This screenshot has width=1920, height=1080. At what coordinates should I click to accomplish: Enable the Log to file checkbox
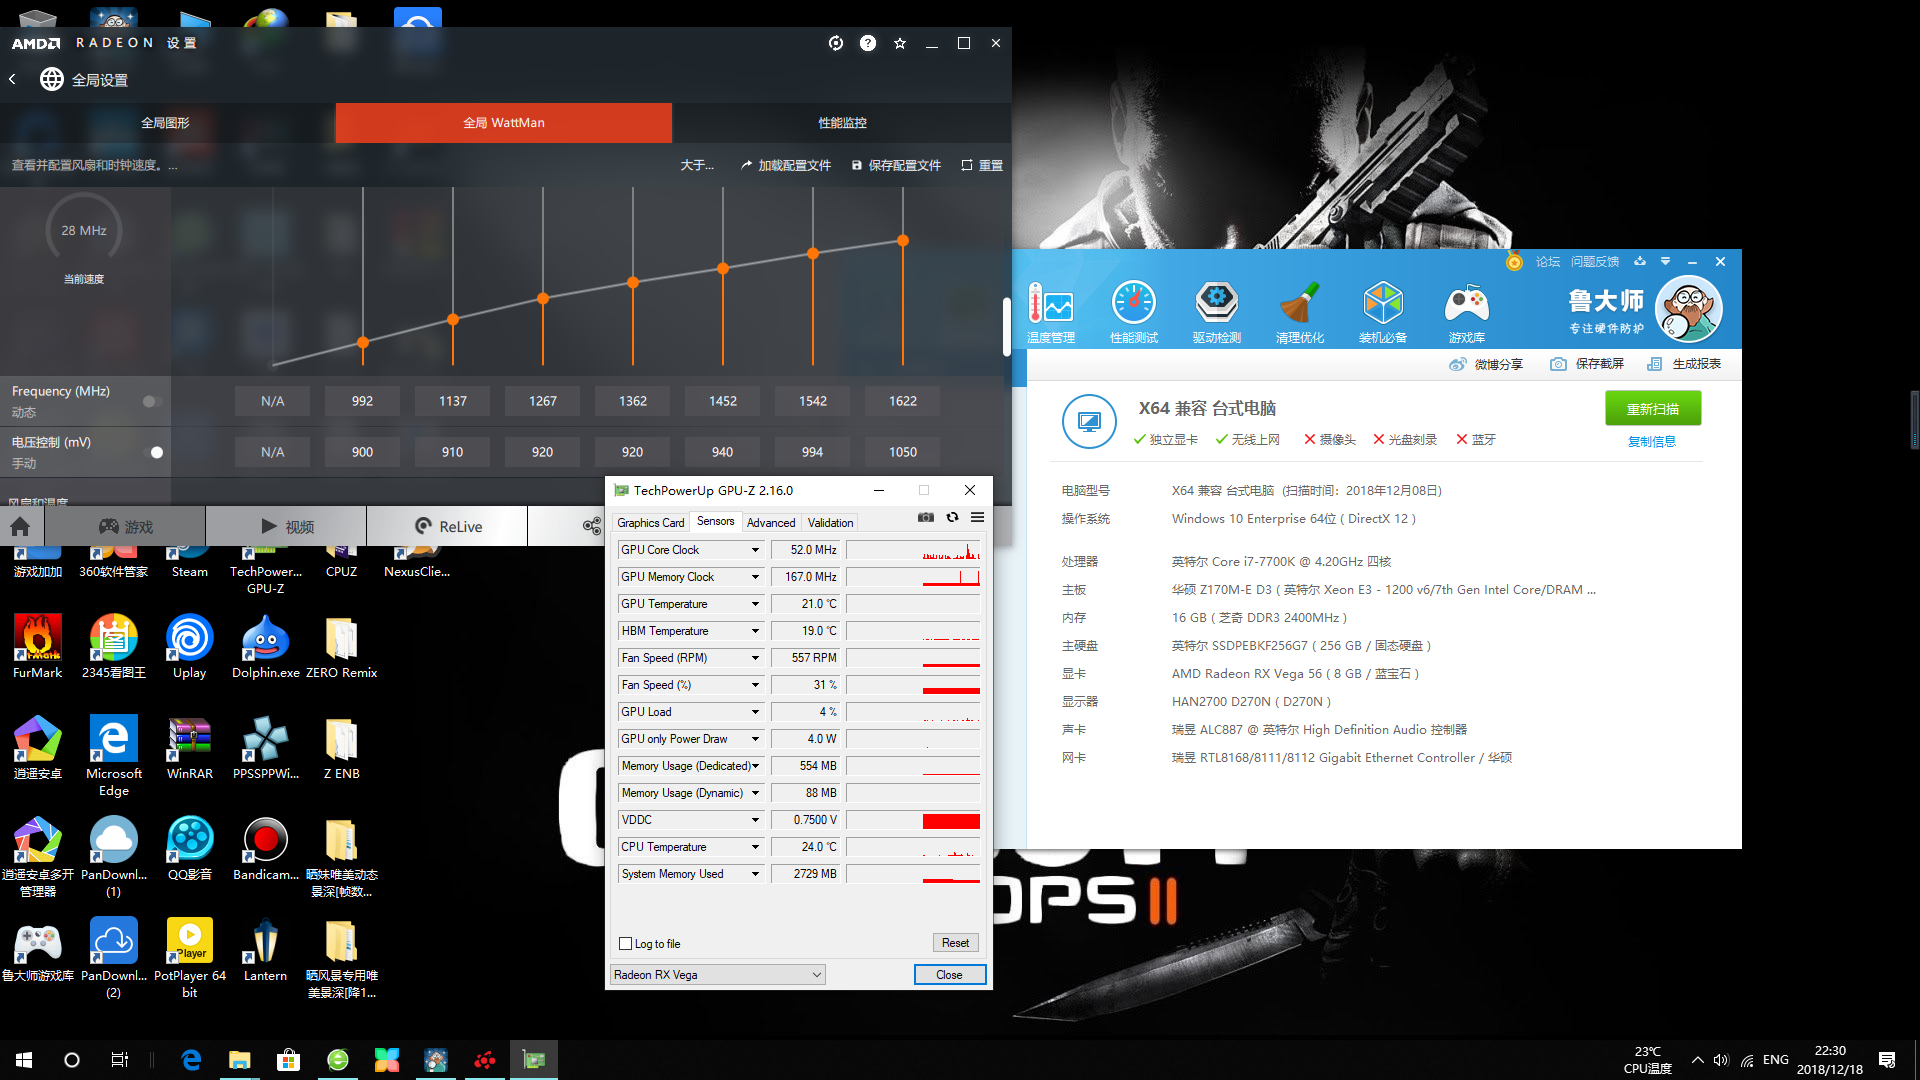626,943
